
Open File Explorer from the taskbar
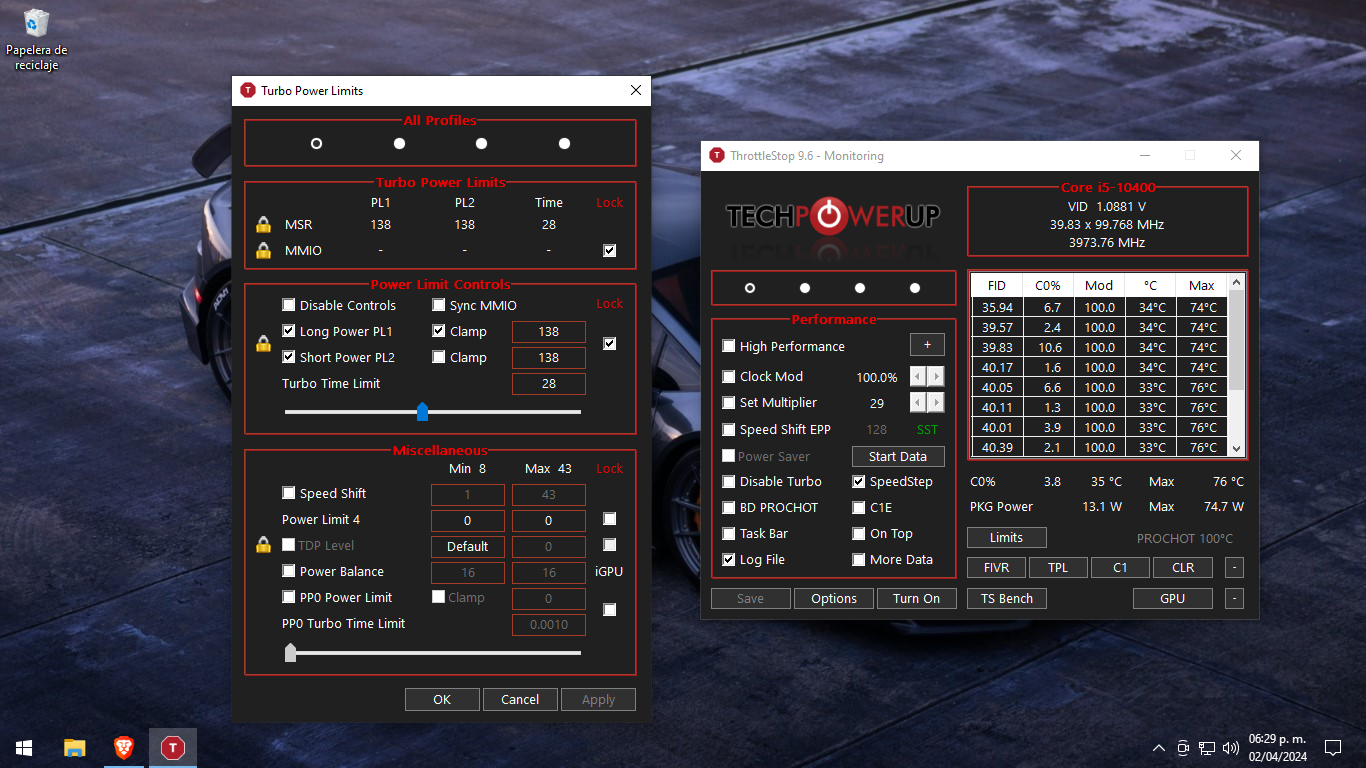(74, 747)
